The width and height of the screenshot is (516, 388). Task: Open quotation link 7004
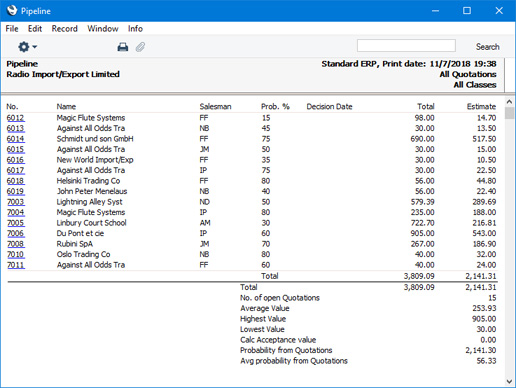(x=15, y=212)
